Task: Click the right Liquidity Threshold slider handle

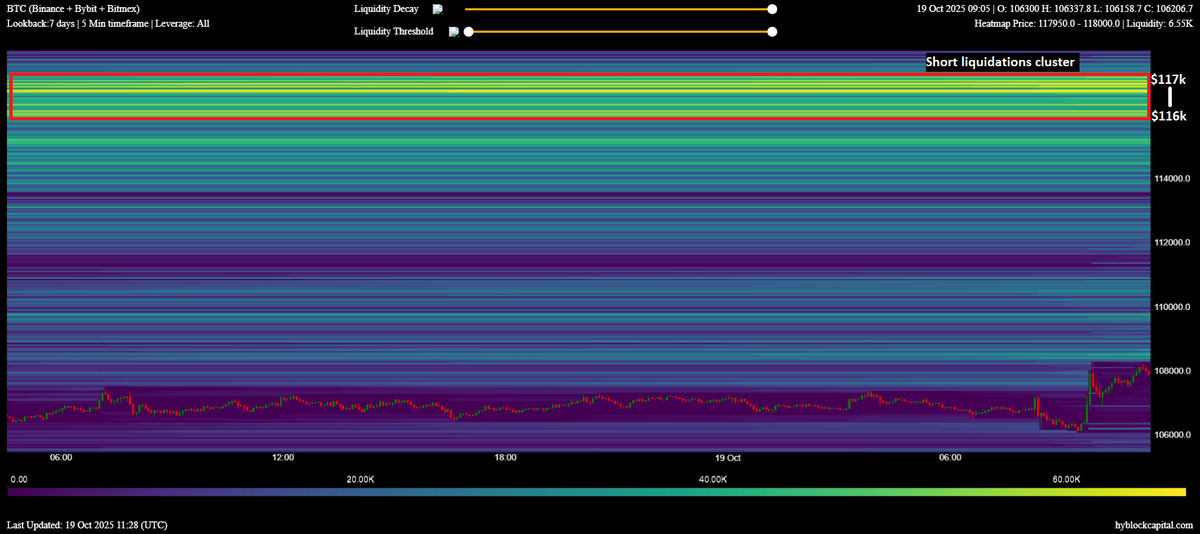Action: coord(771,31)
